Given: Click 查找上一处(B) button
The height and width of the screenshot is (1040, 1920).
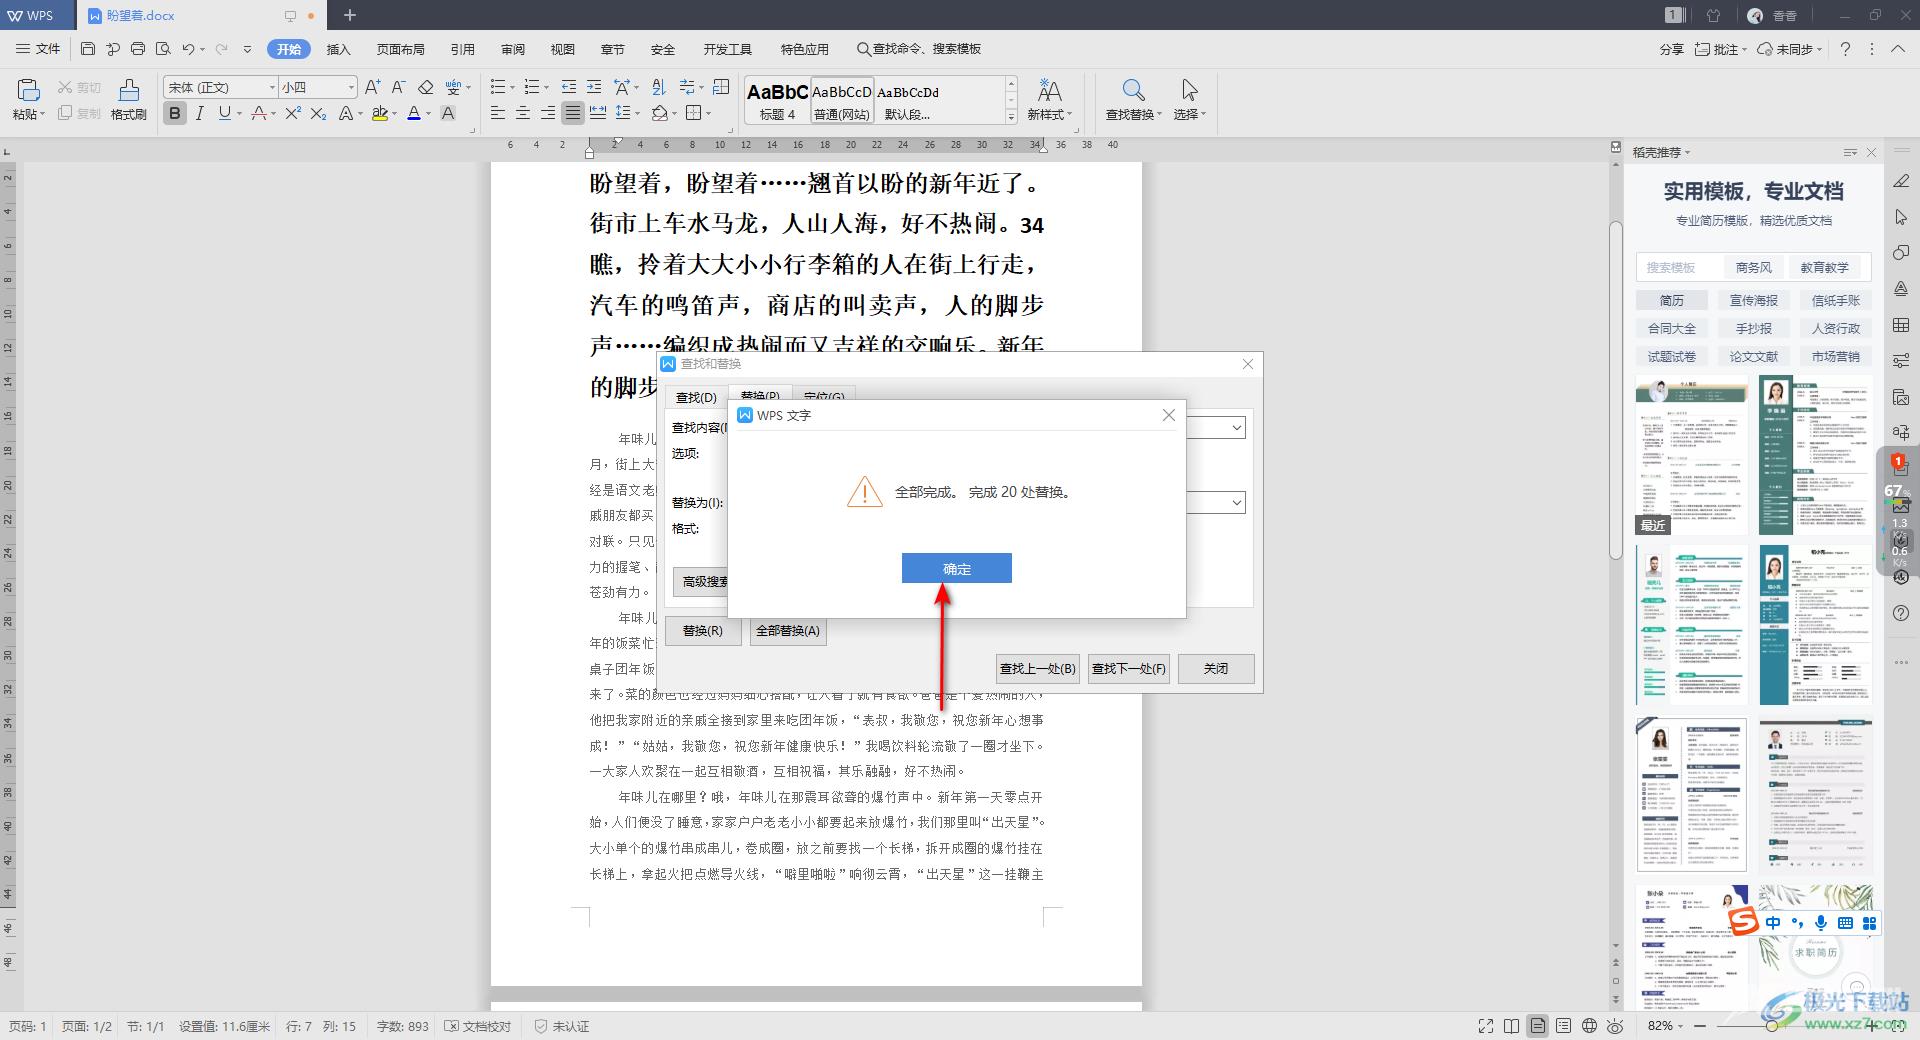Looking at the screenshot, I should 1038,668.
